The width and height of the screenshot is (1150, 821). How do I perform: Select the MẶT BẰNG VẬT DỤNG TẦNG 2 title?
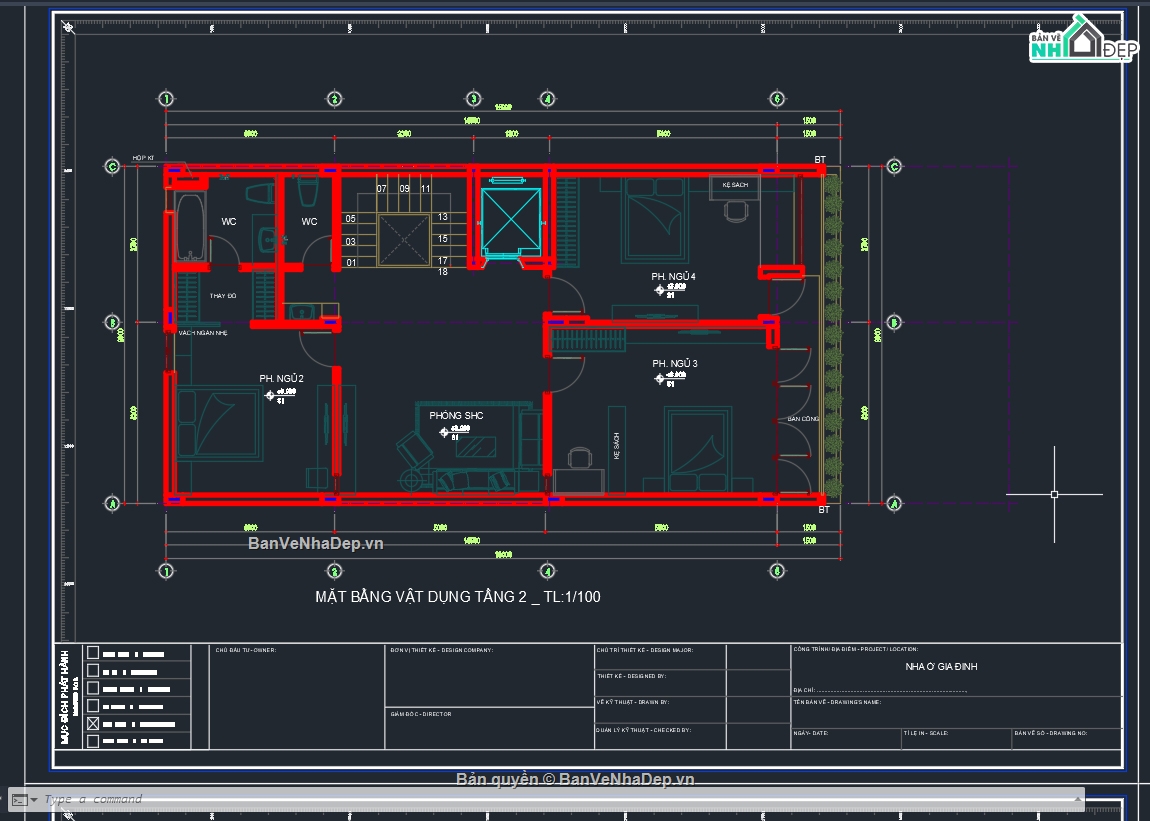tap(458, 597)
